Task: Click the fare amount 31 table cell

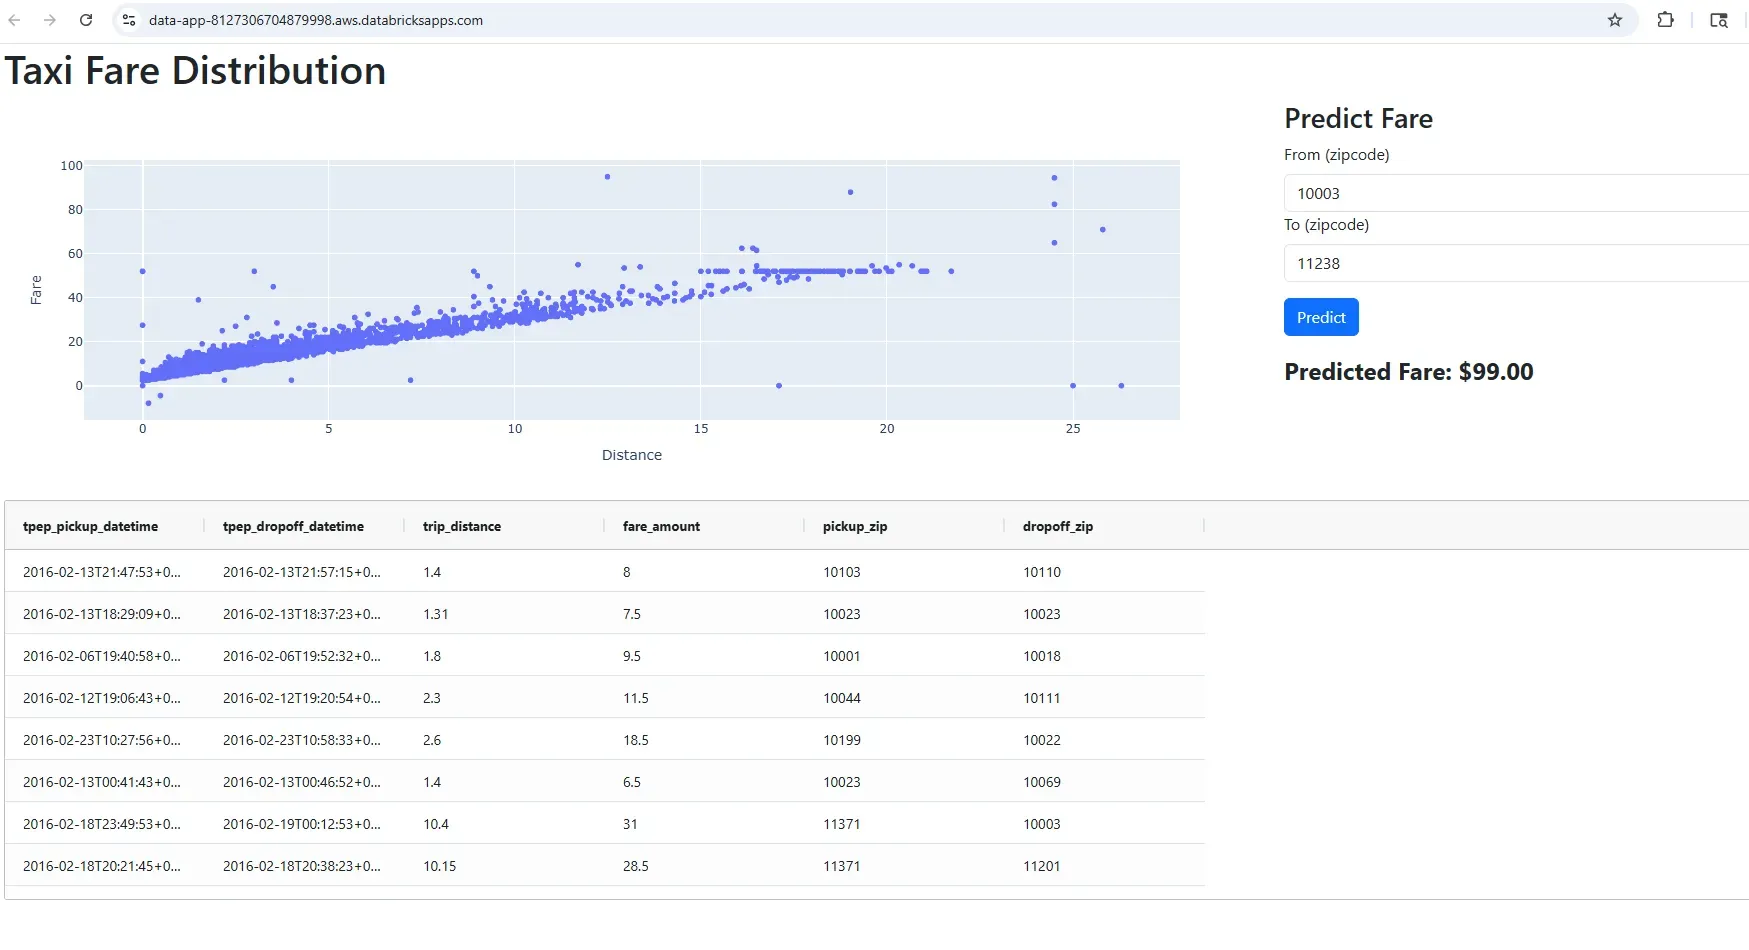Action: 630,824
